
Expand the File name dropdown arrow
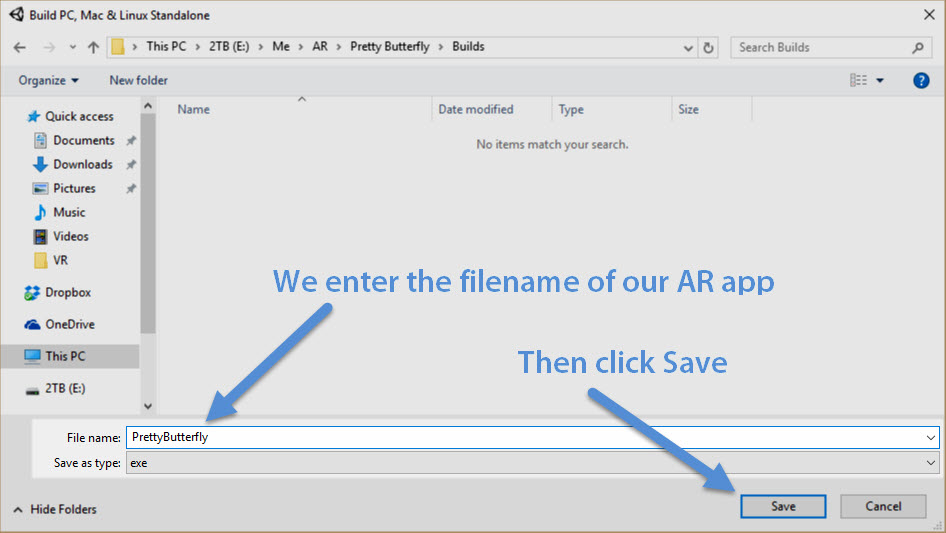pyautogui.click(x=930, y=438)
